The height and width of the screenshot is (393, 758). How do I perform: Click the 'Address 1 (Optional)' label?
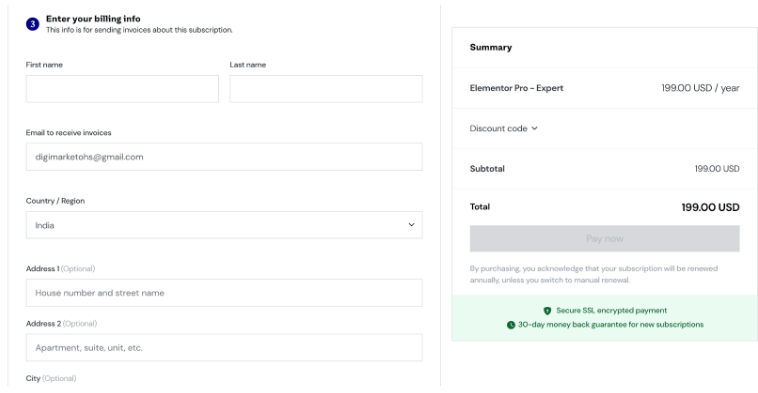pos(60,268)
